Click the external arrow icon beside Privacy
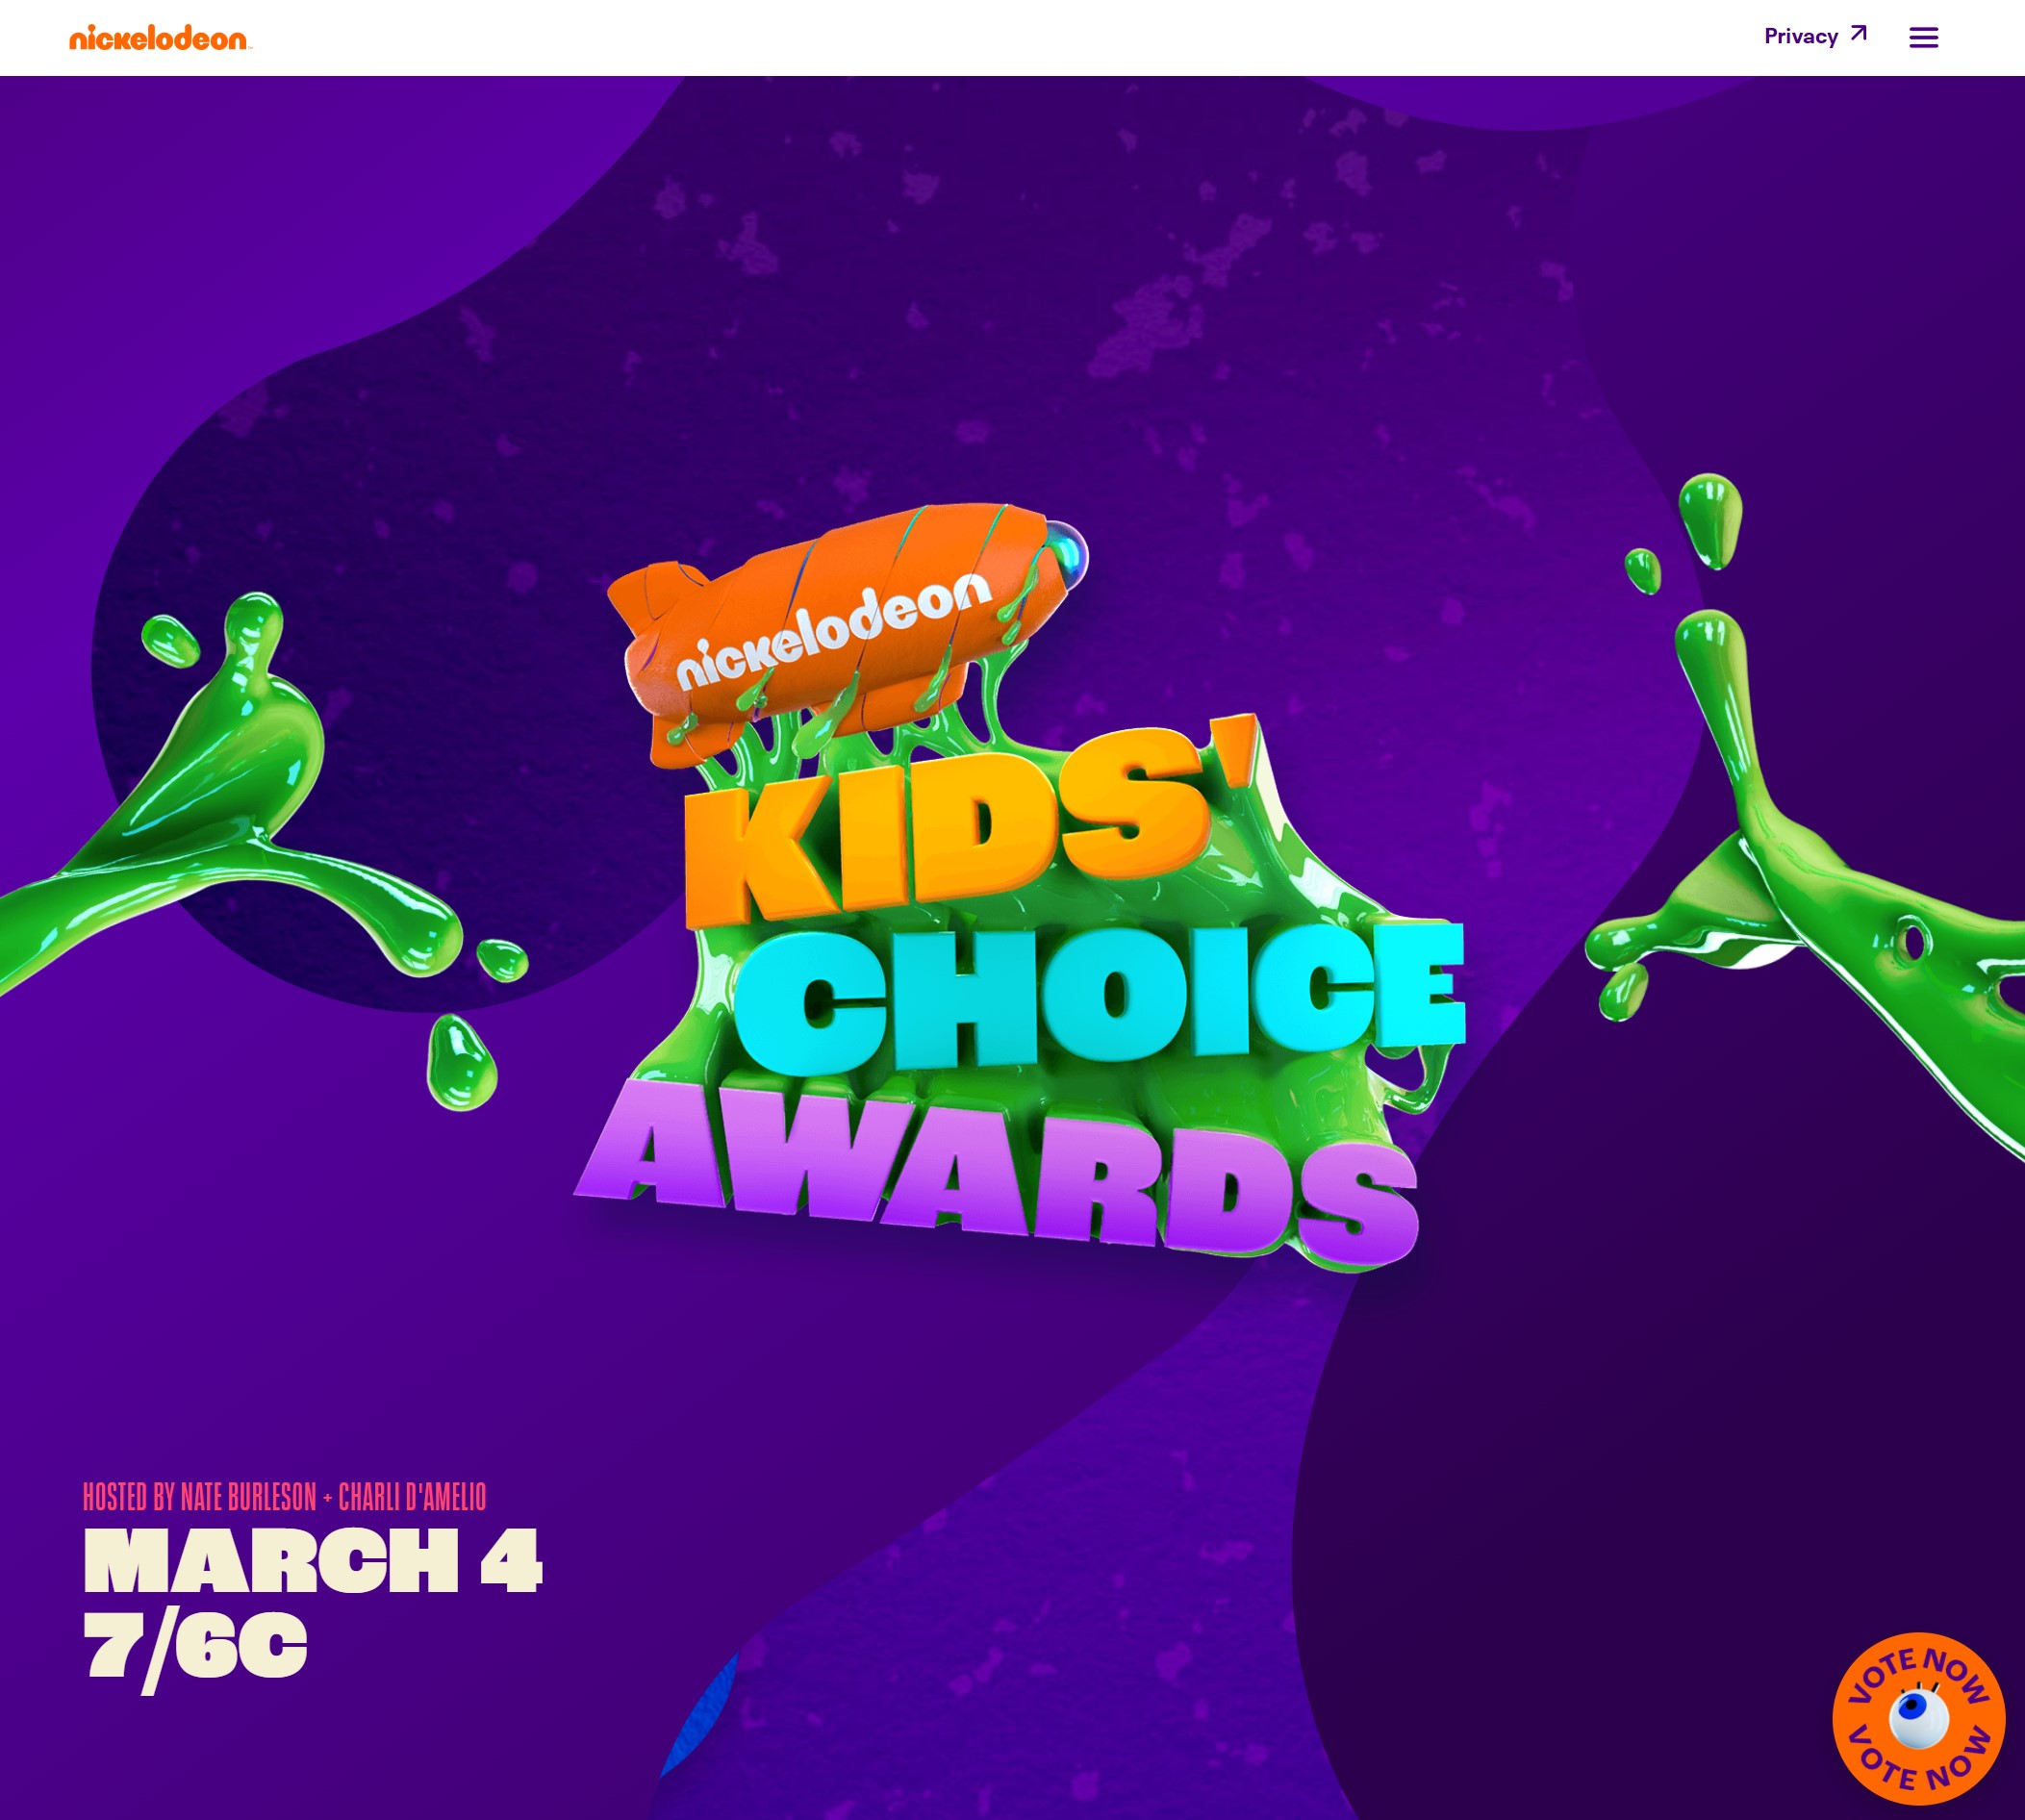This screenshot has height=1820, width=2025. click(1858, 34)
